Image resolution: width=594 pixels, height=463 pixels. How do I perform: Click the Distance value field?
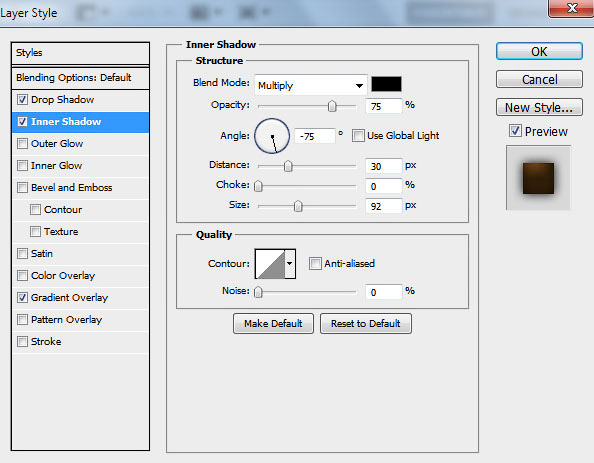[383, 166]
